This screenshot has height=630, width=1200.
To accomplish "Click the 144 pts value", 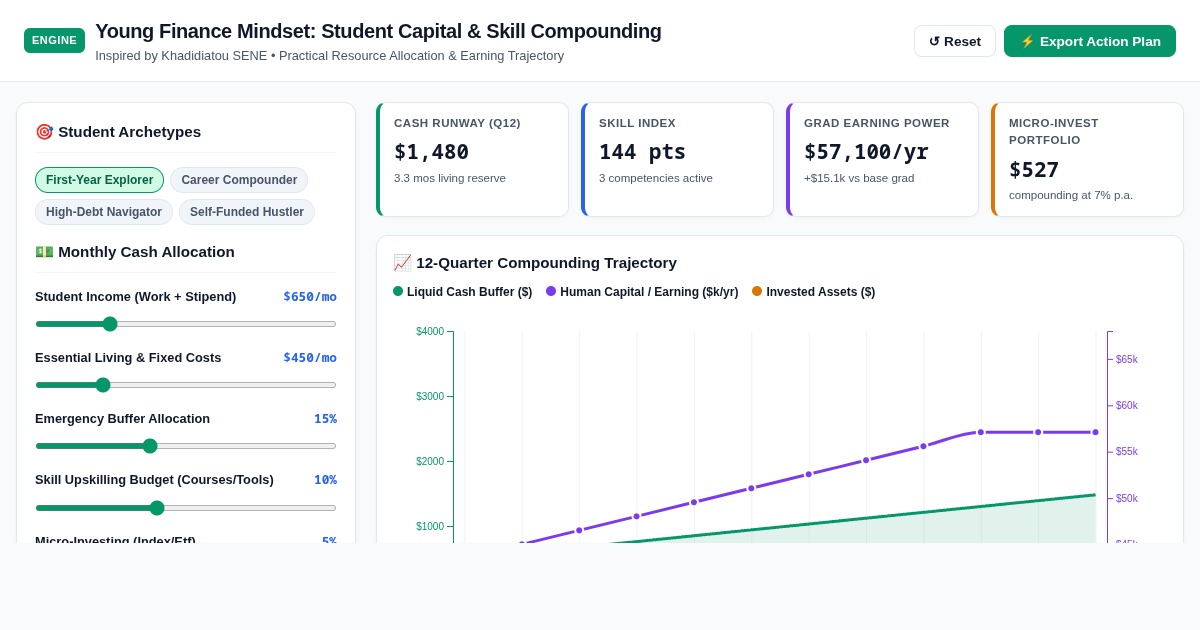I will [642, 152].
